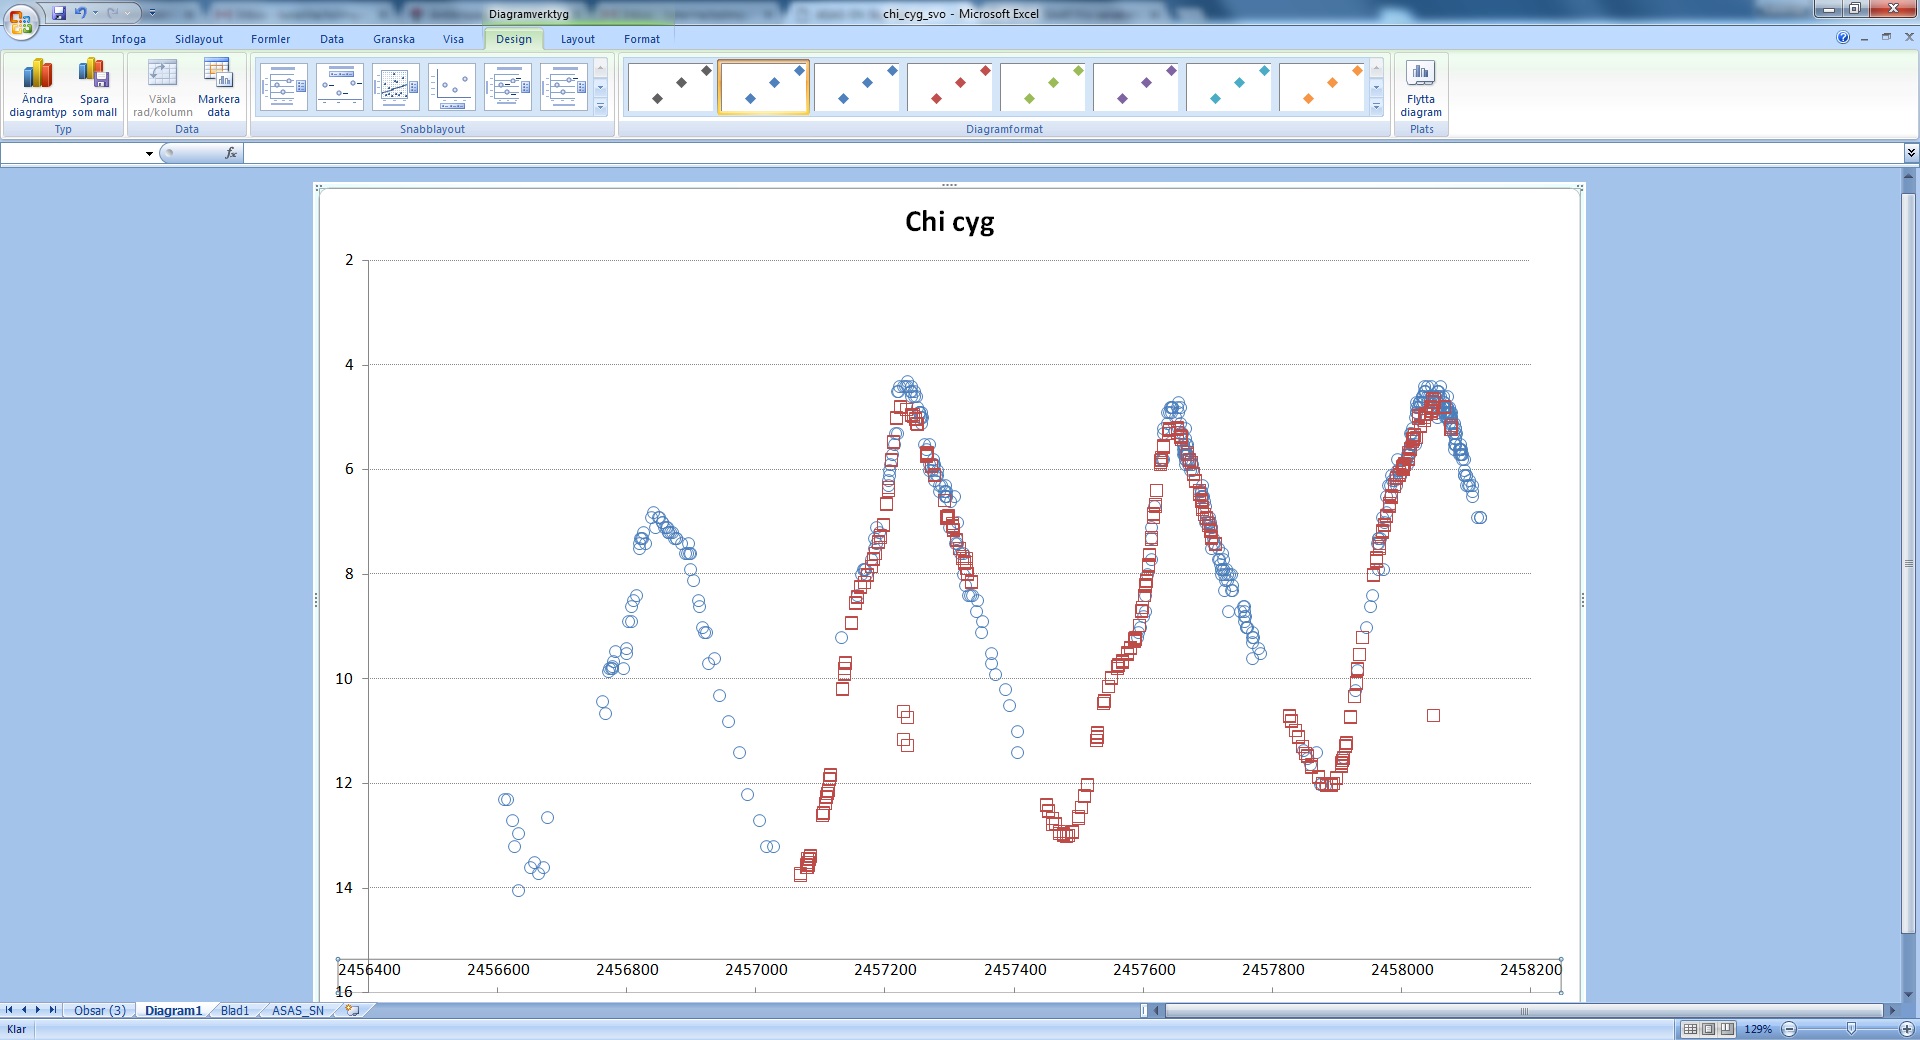1920x1040 pixels.
Task: Click Ändra diagramtyp chart type icon
Action: [x=38, y=88]
